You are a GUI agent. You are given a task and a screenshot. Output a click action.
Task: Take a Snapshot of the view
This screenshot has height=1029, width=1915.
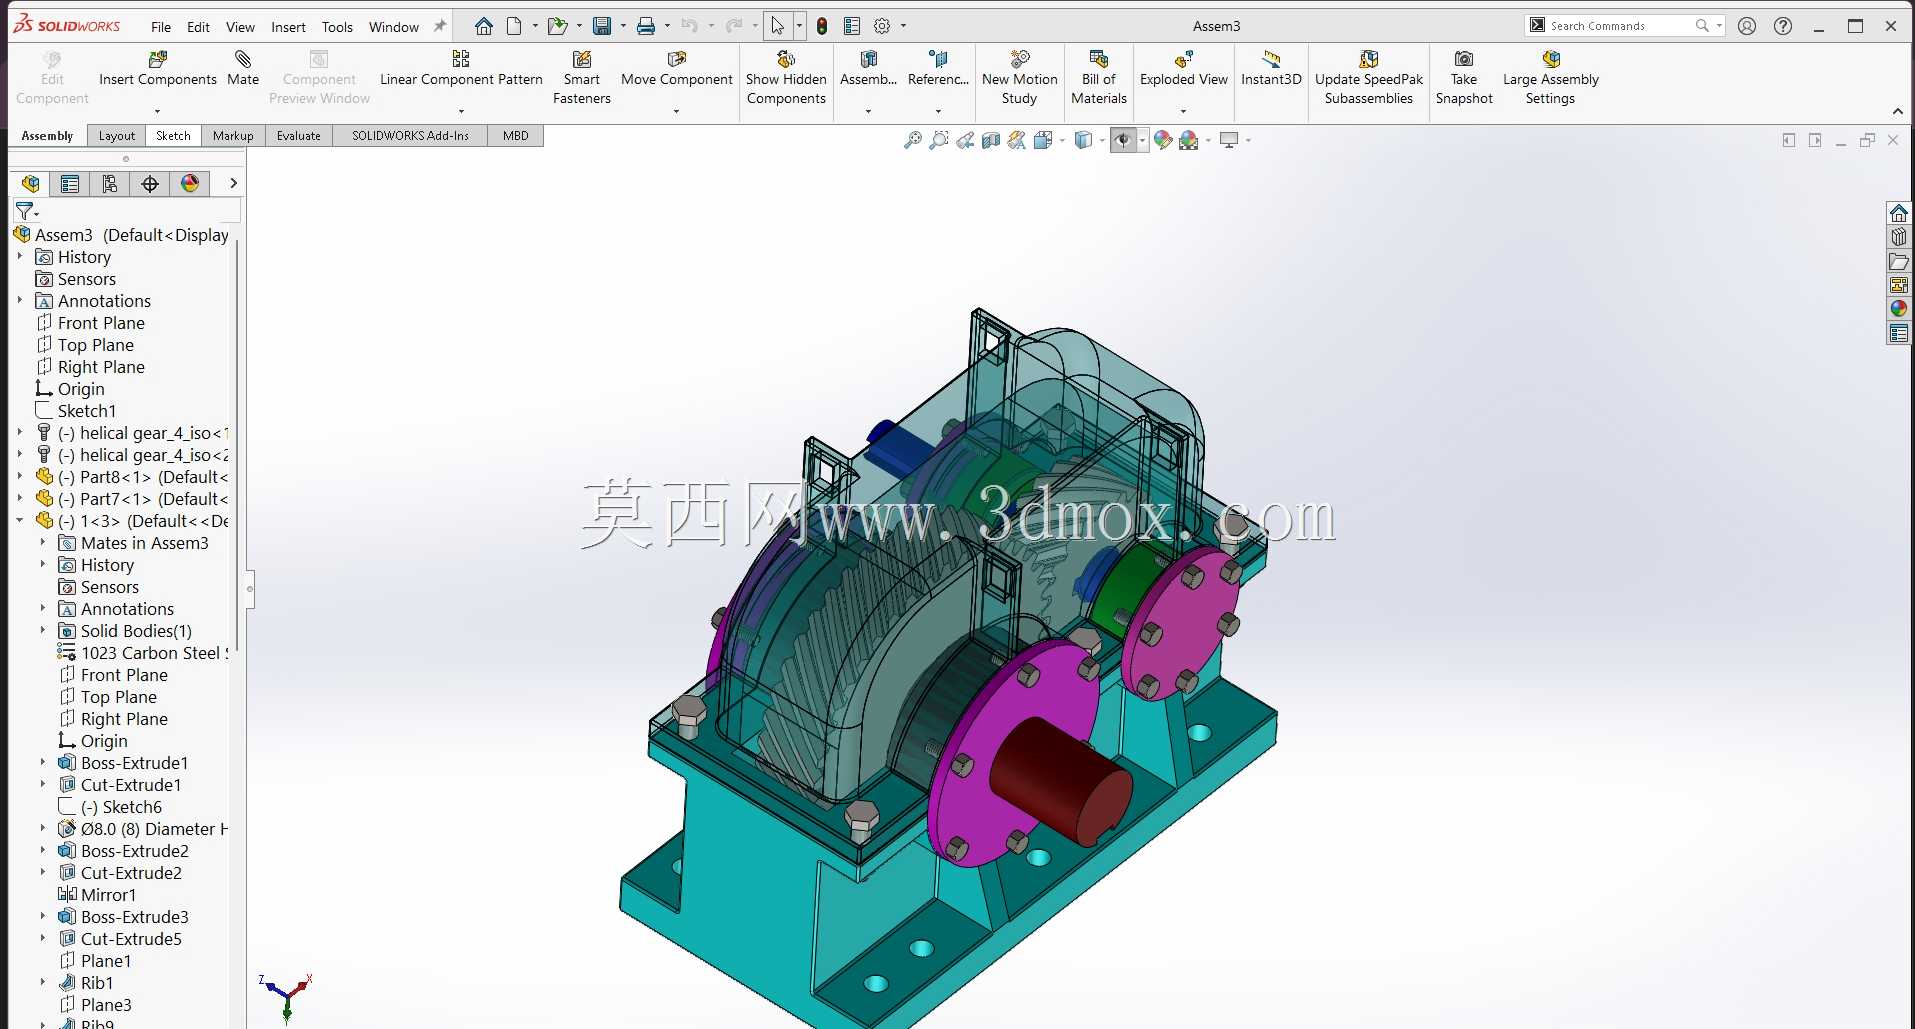click(x=1464, y=78)
